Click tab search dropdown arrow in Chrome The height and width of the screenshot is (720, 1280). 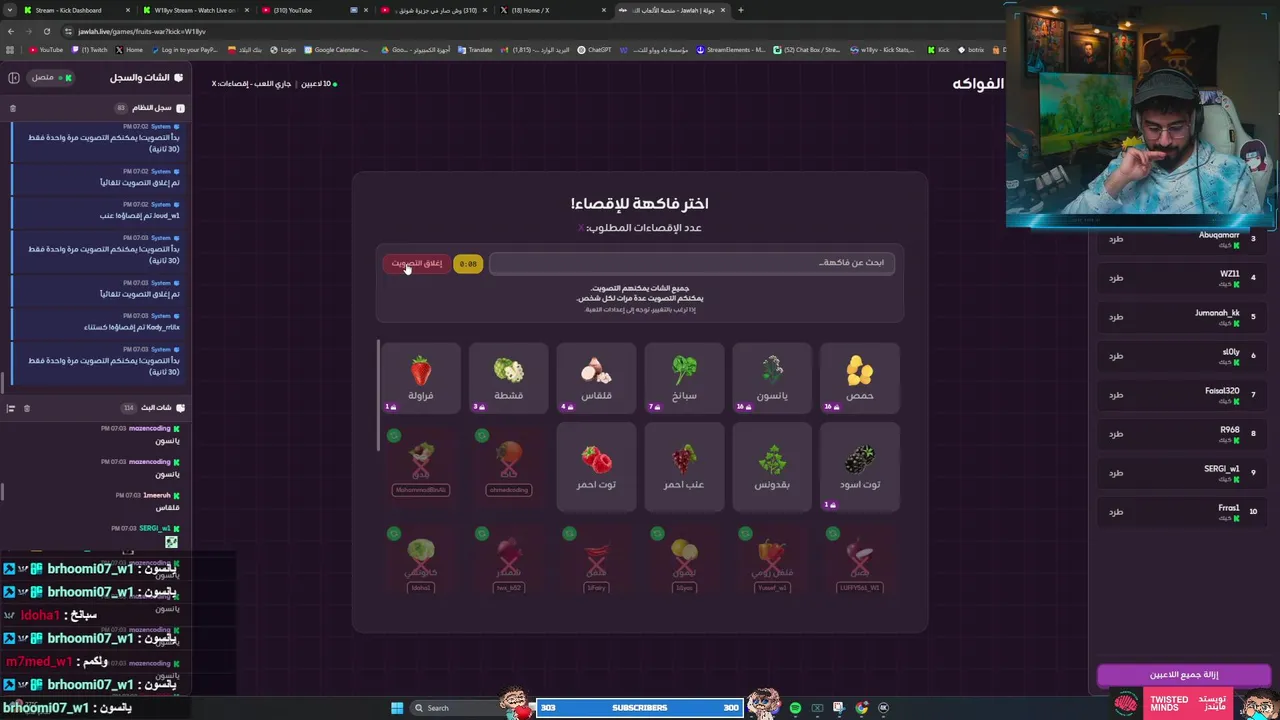pyautogui.click(x=9, y=10)
